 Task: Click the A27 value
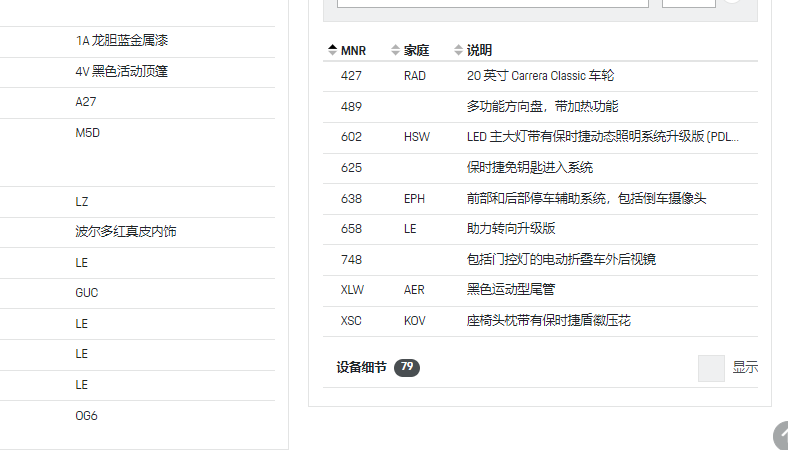point(85,102)
